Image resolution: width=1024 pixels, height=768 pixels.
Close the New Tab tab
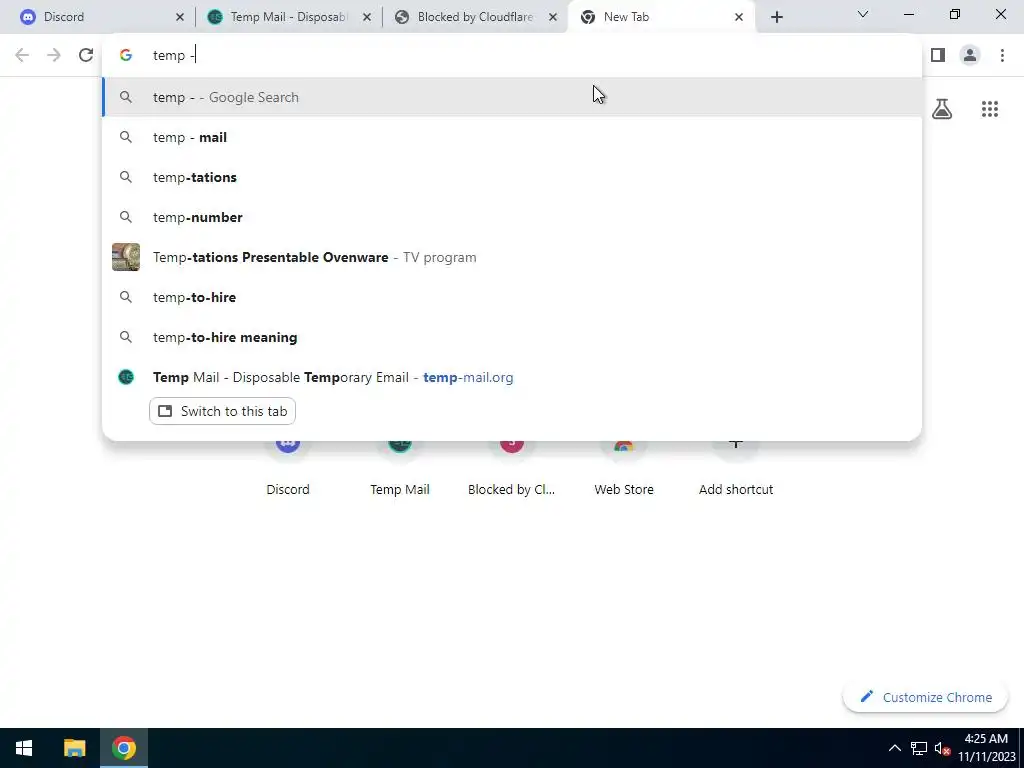point(739,17)
